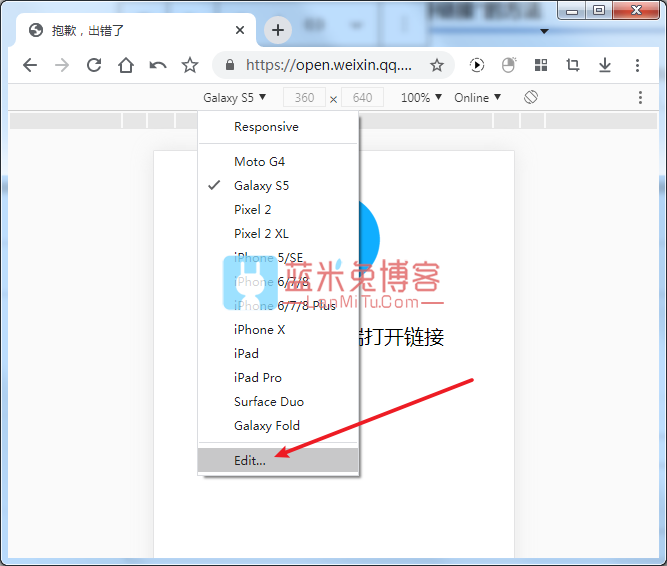The image size is (667, 566).
Task: Select checked Galaxy S5 entry
Action: point(278,186)
